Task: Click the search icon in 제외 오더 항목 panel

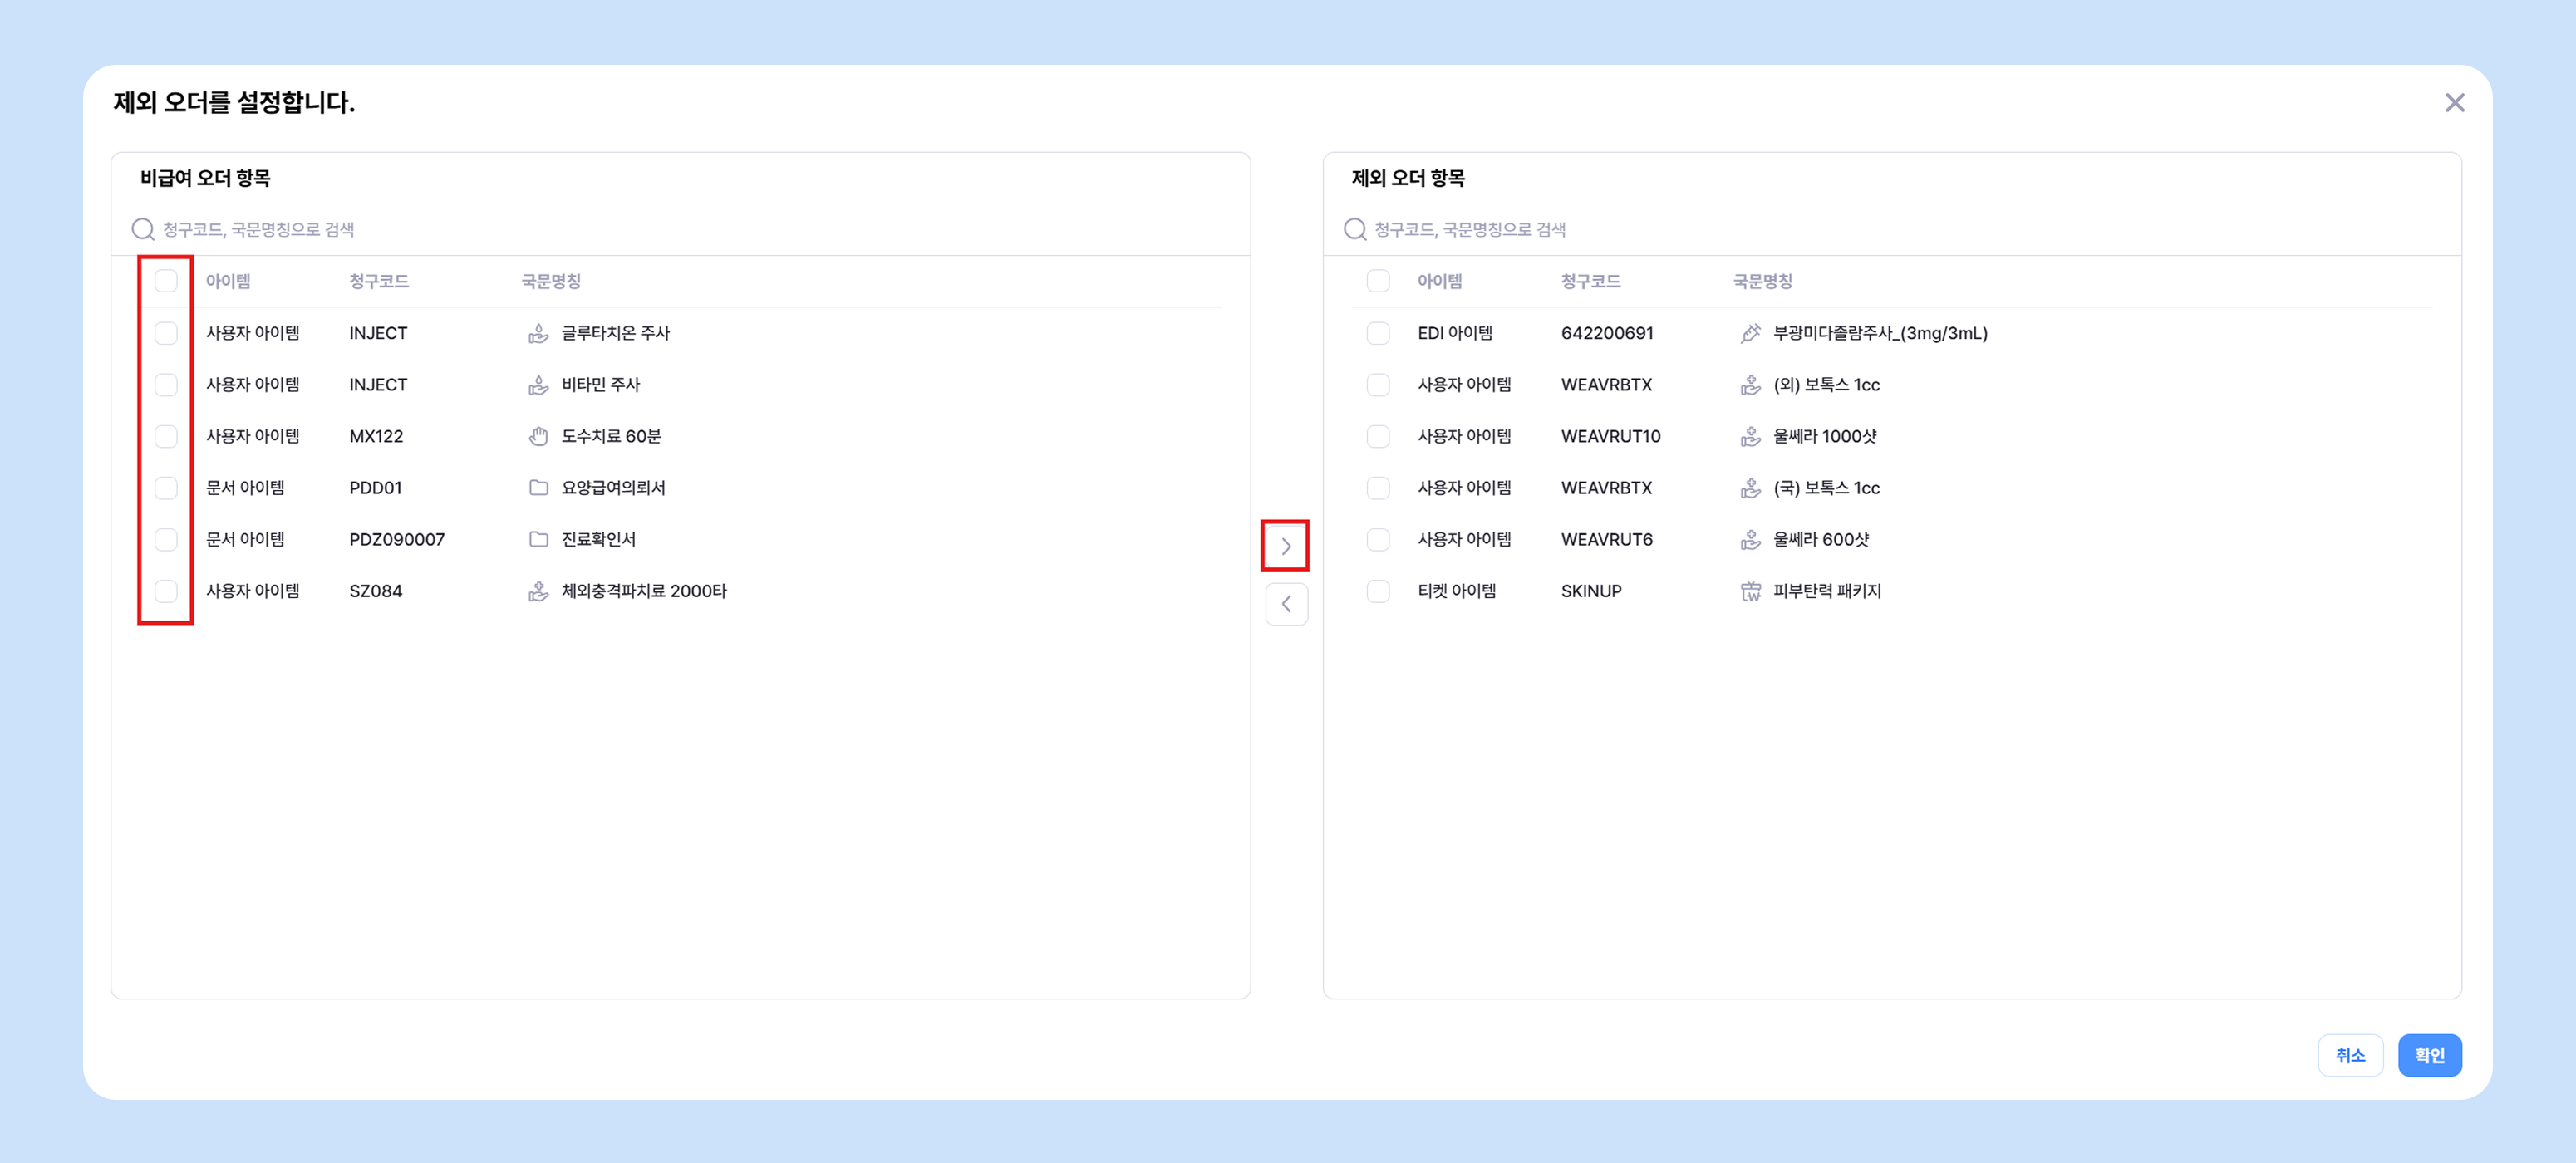Action: point(1354,229)
